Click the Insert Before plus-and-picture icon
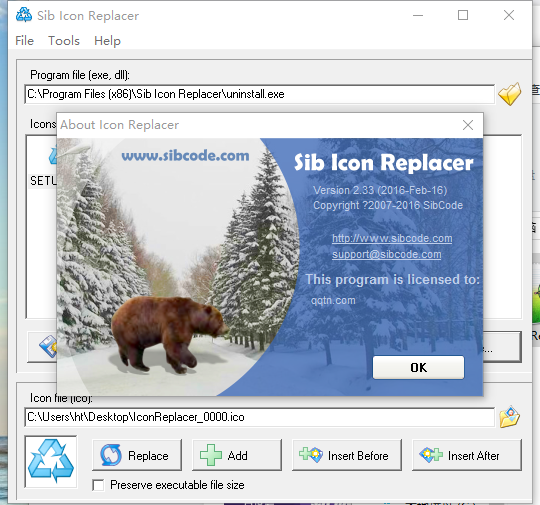540x505 pixels. tap(311, 455)
